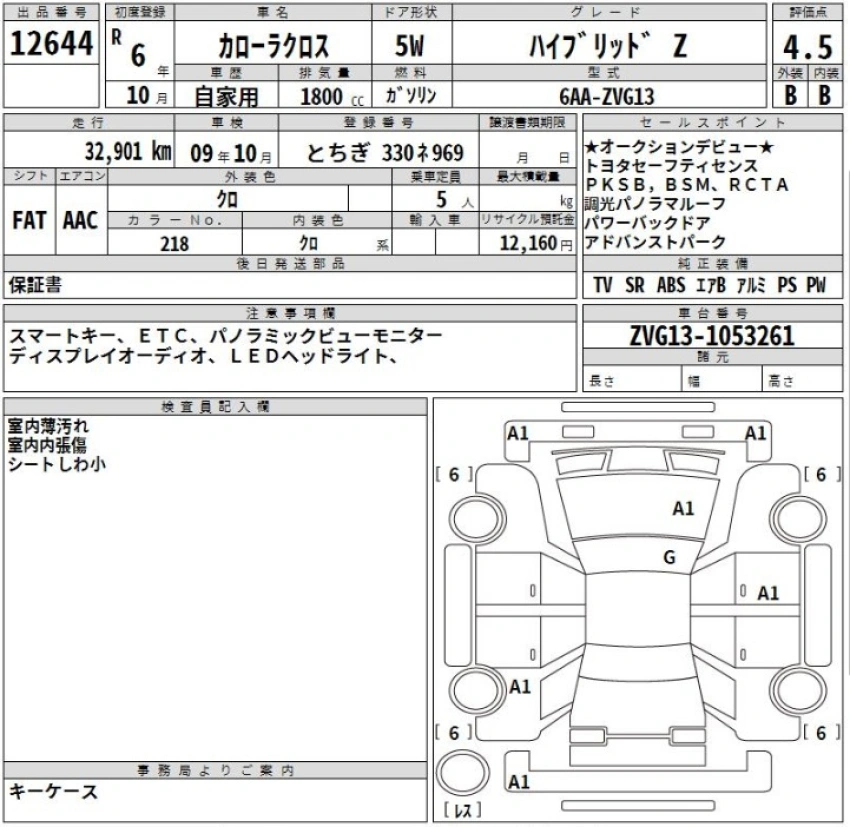Click the first registration month 10月
Viewport: 850px width, 827px height.
click(x=147, y=96)
